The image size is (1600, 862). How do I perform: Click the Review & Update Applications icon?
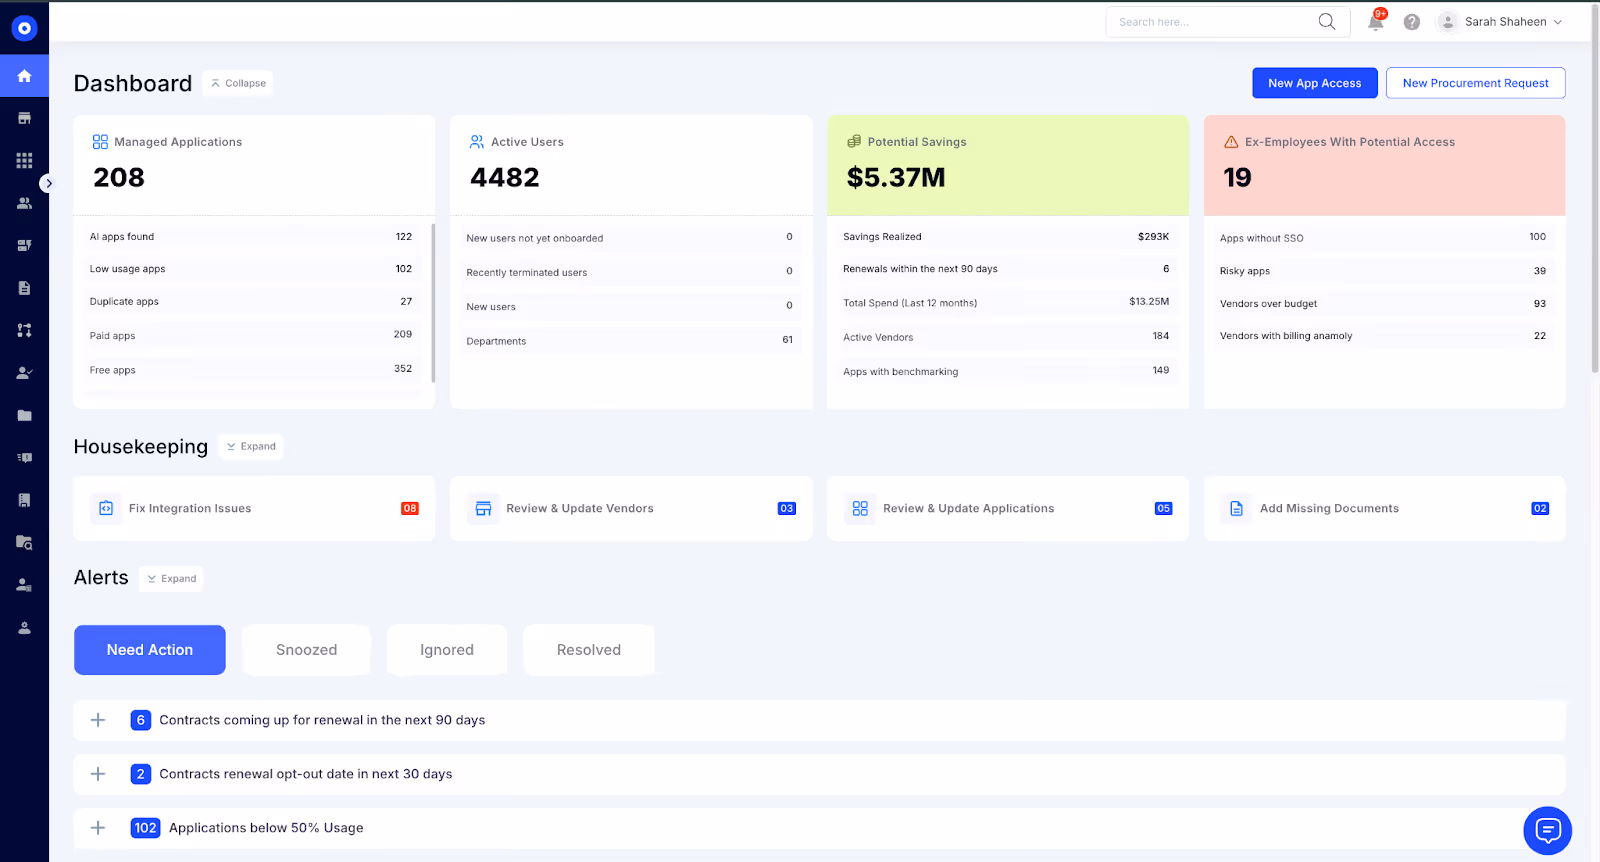(860, 508)
